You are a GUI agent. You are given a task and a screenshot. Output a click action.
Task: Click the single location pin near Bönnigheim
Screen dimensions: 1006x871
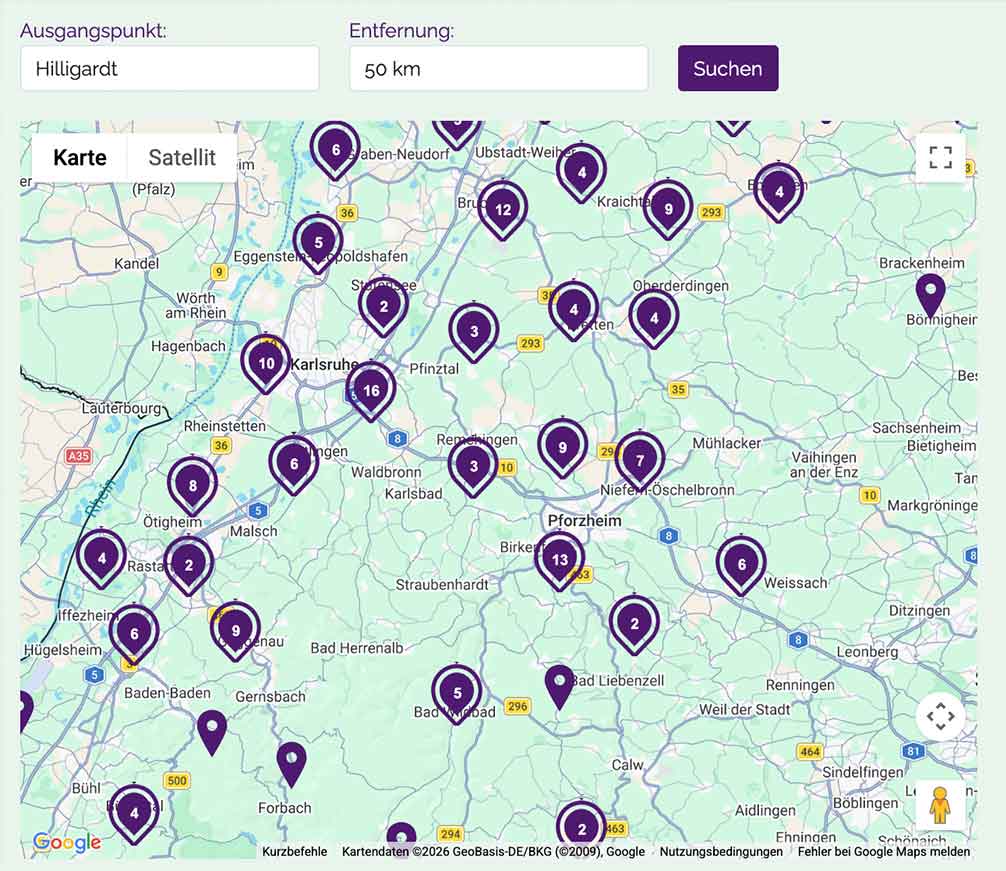coord(931,293)
